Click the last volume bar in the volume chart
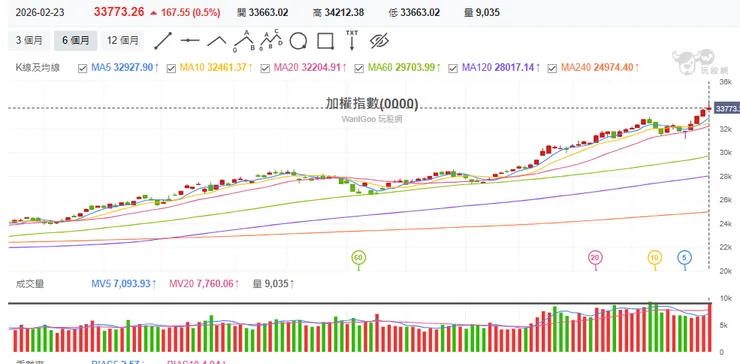The image size is (740, 364). 709,328
